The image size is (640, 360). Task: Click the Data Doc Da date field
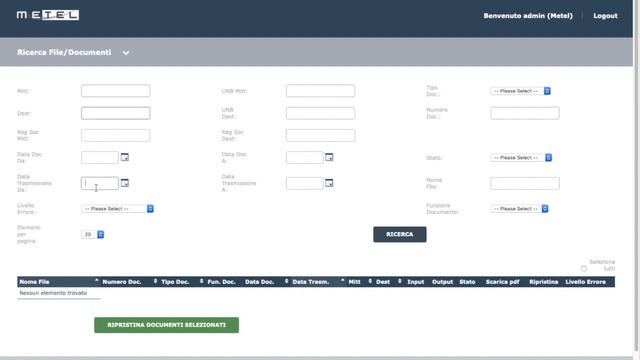tap(100, 157)
